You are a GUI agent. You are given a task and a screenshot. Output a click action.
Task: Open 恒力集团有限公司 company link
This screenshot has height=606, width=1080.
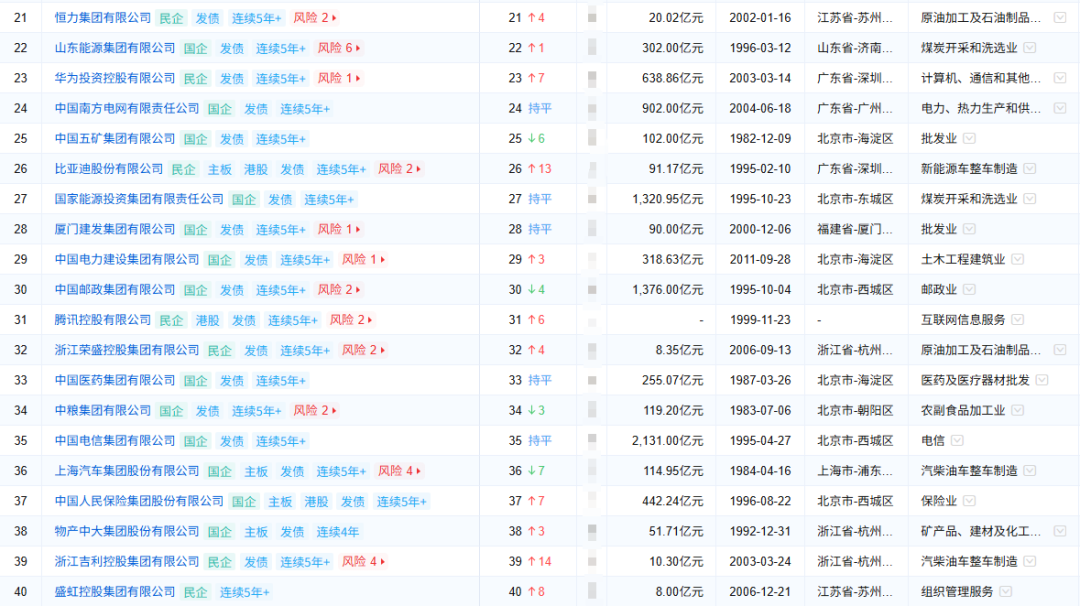tap(103, 18)
